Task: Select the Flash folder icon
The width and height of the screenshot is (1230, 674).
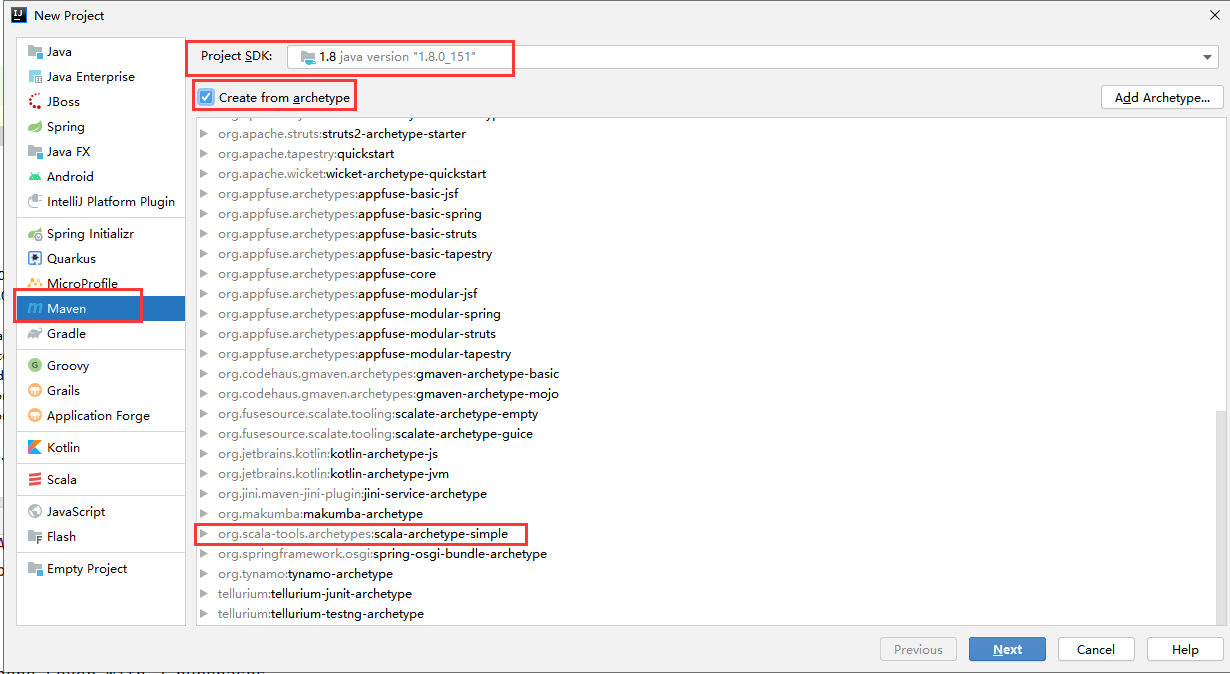Action: click(x=35, y=537)
